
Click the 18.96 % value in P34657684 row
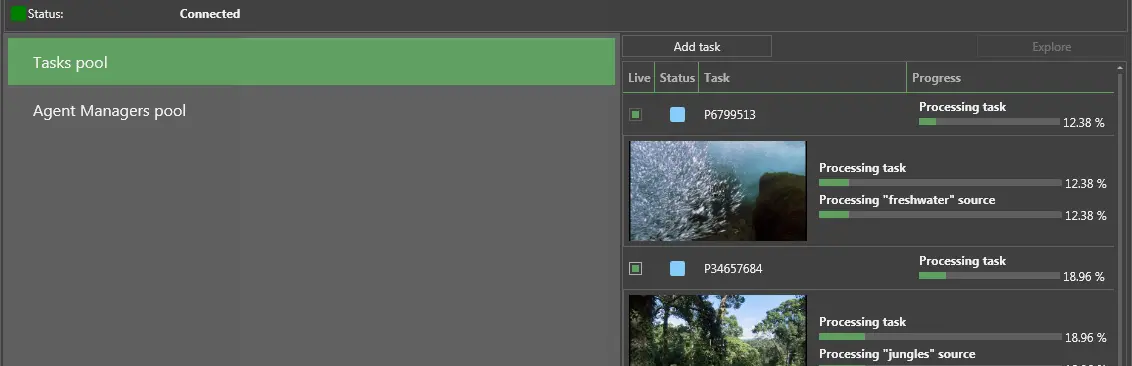1084,276
